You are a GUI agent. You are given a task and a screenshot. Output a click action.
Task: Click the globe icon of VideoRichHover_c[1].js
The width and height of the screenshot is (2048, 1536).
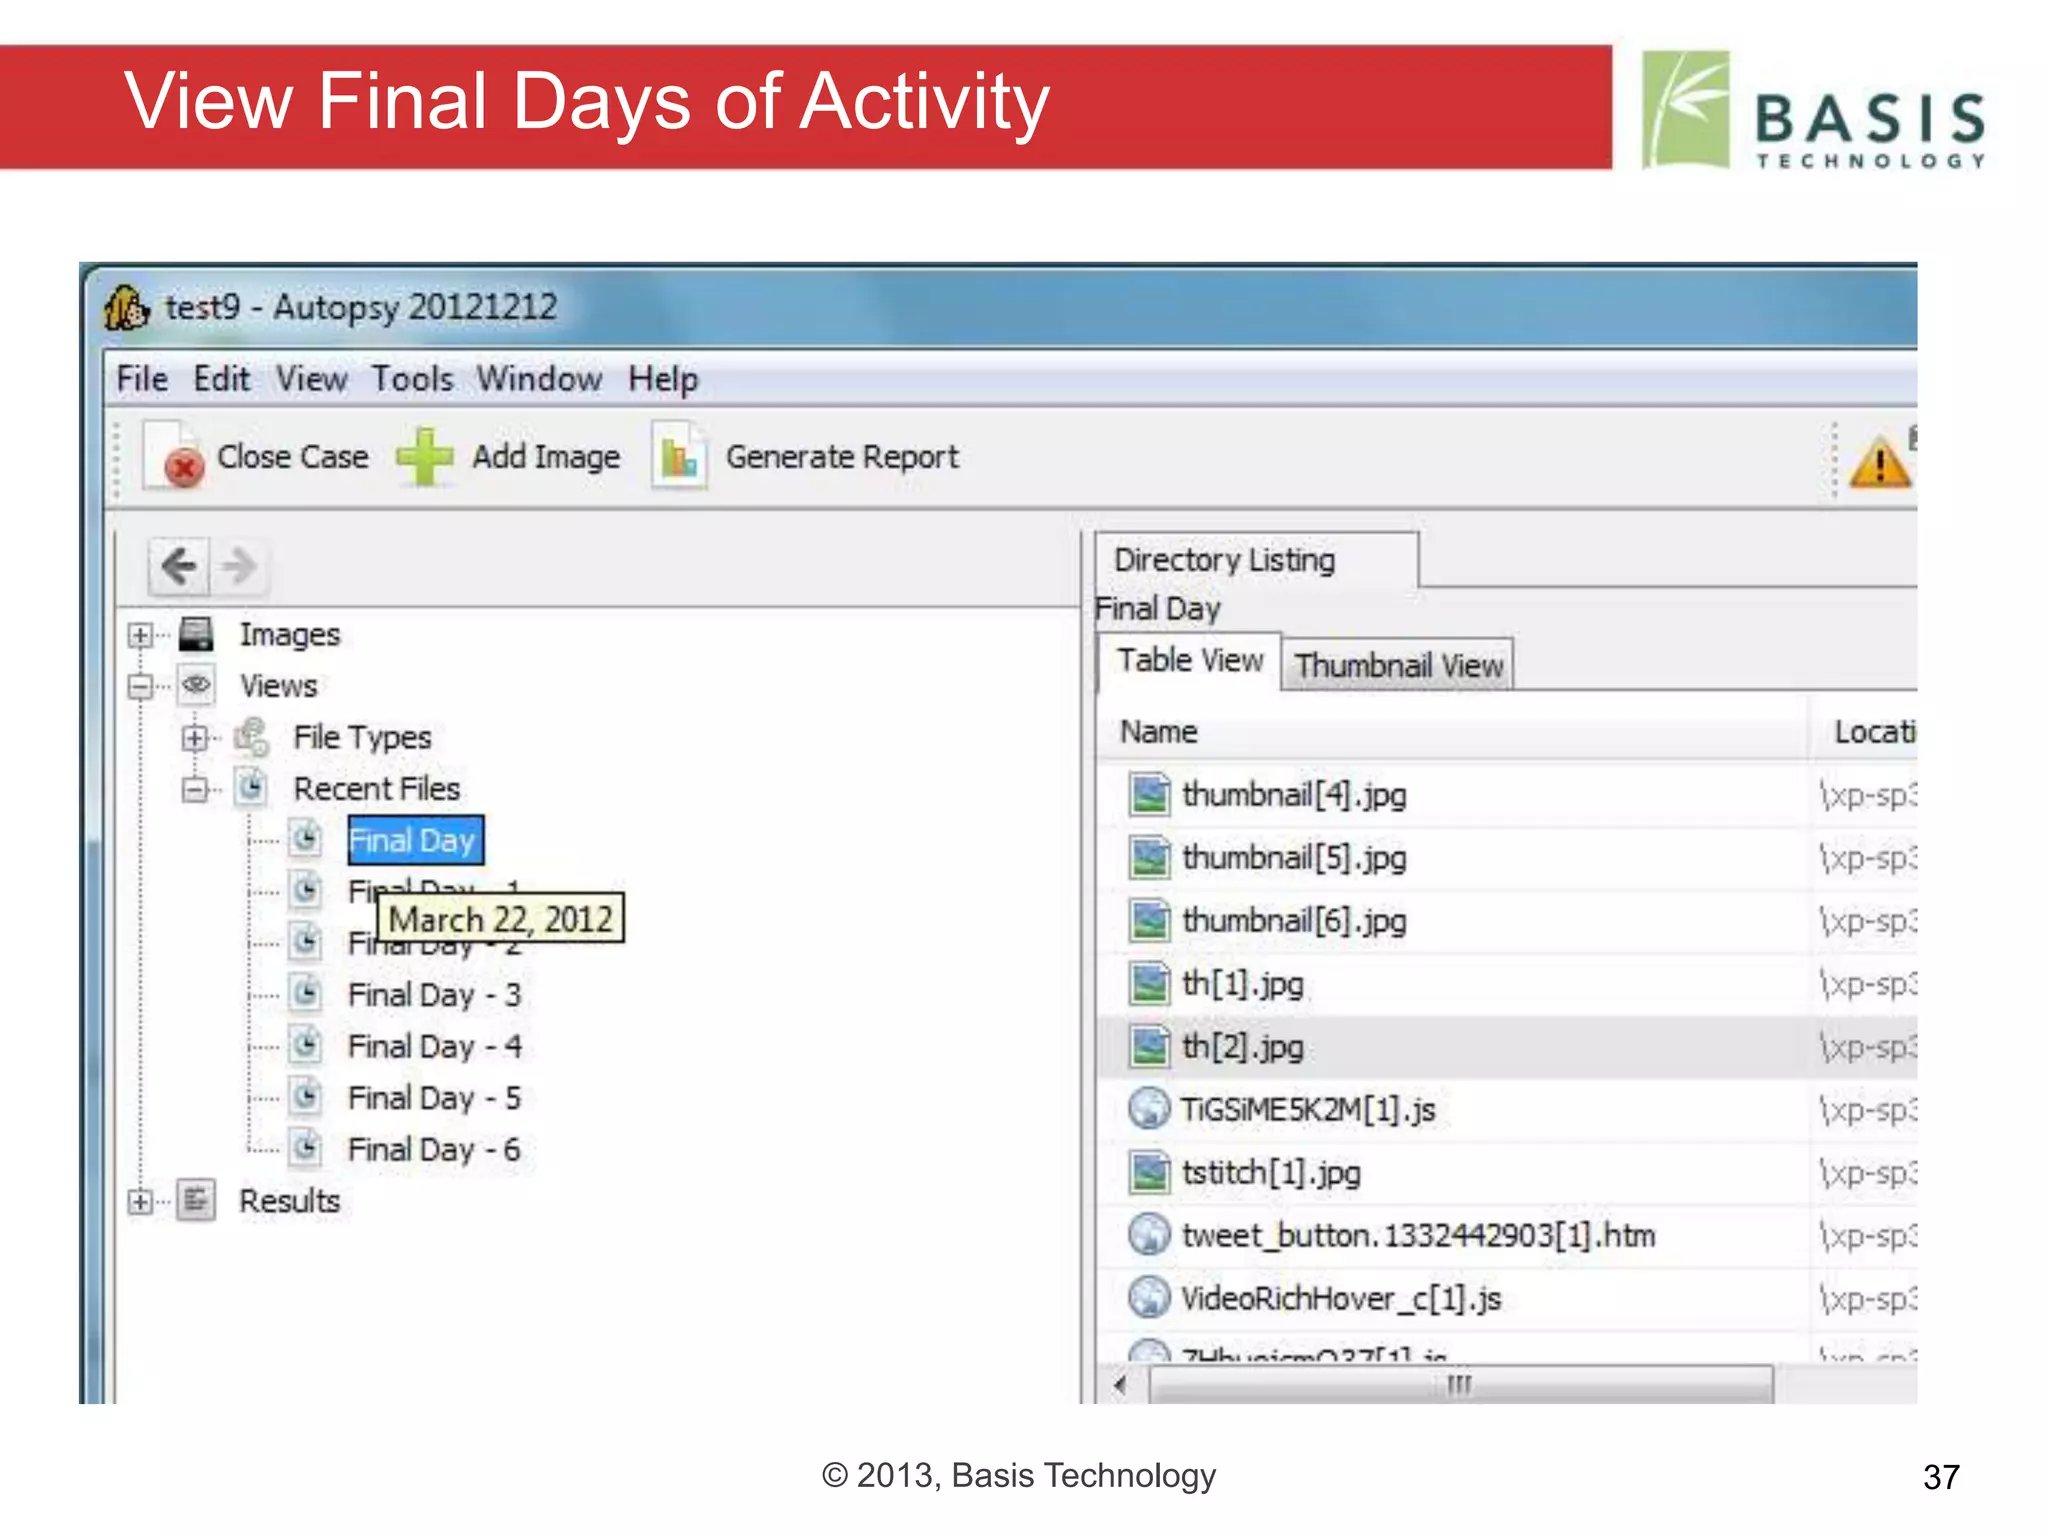point(1149,1298)
